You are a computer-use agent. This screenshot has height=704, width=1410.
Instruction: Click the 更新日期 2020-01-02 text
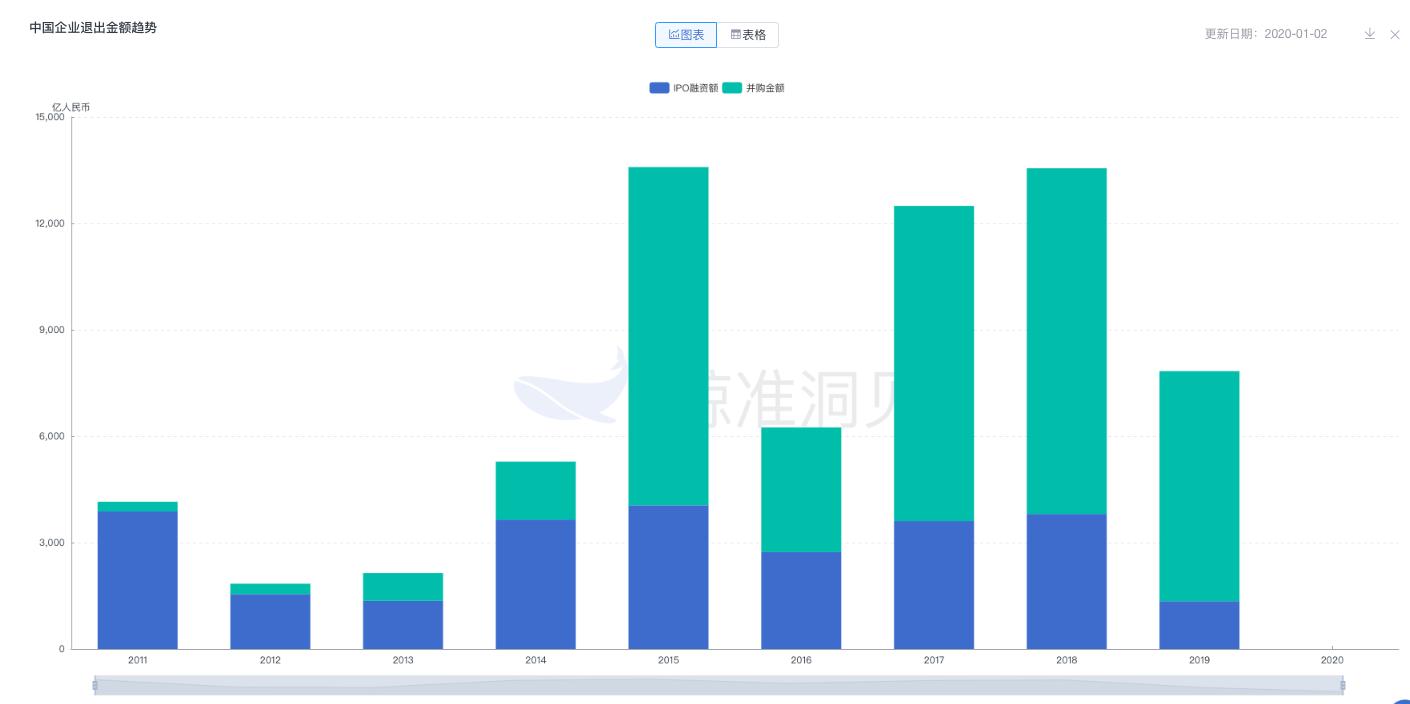(x=1266, y=34)
